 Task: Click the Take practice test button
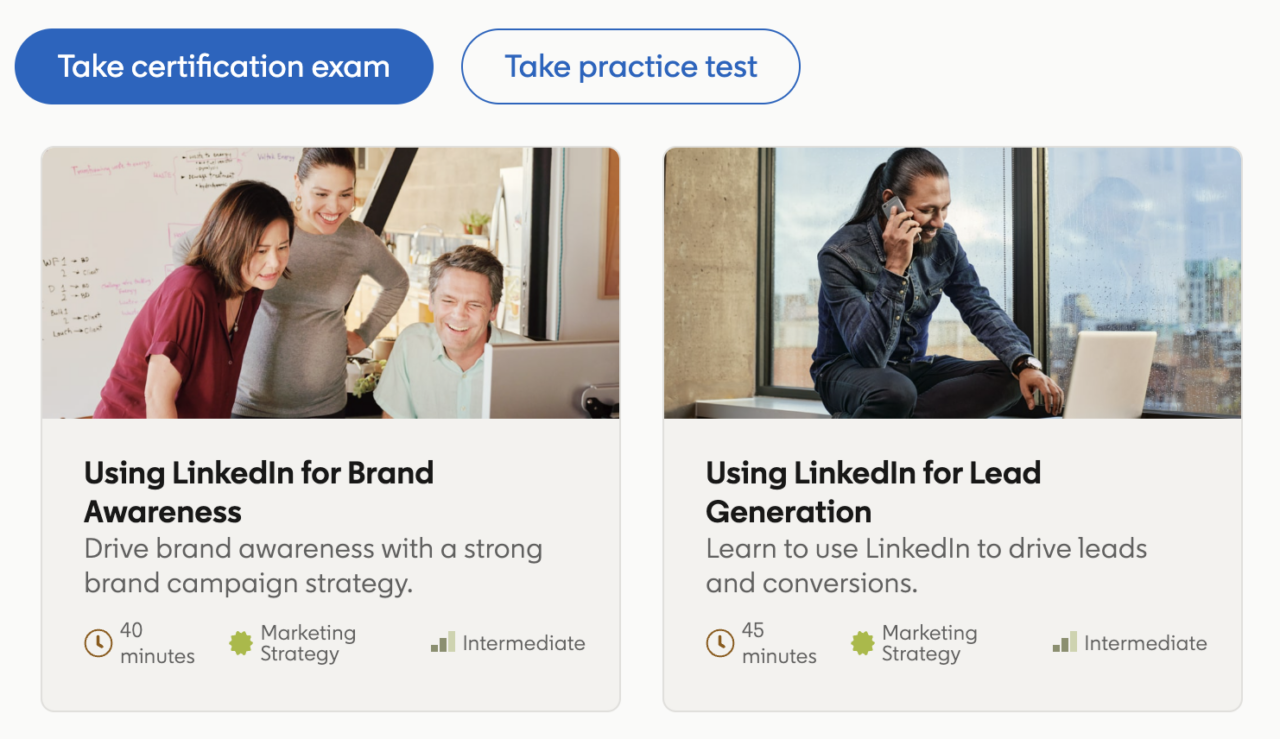(x=630, y=67)
